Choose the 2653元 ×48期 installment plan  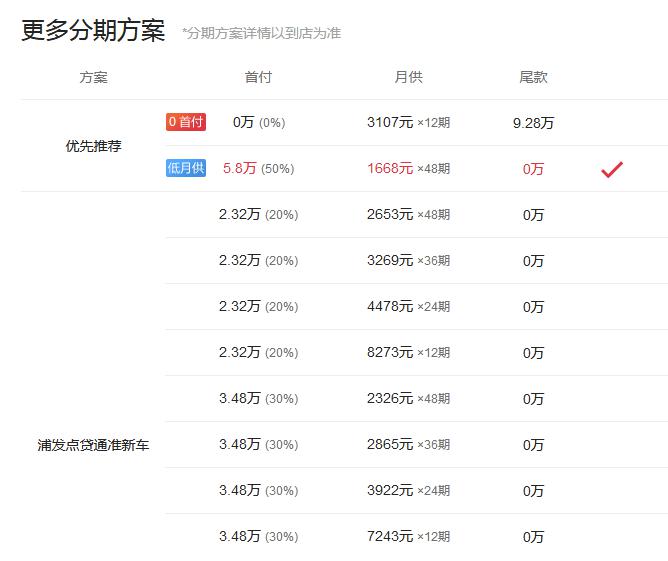[x=408, y=215]
